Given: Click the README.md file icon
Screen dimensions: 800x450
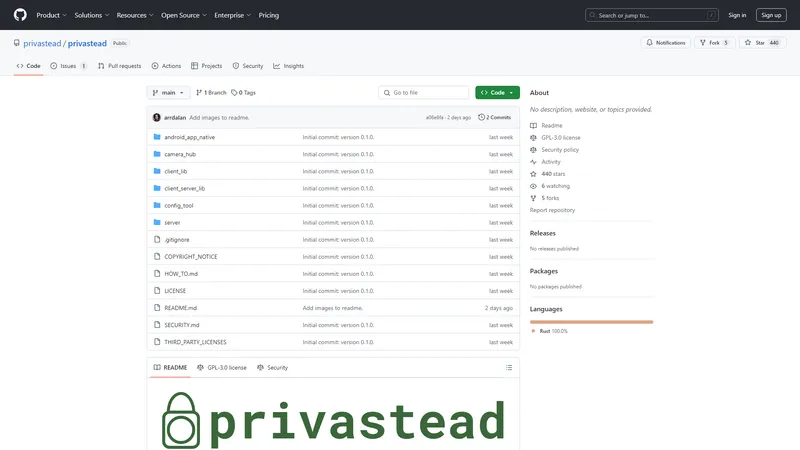Looking at the screenshot, I should (157, 308).
